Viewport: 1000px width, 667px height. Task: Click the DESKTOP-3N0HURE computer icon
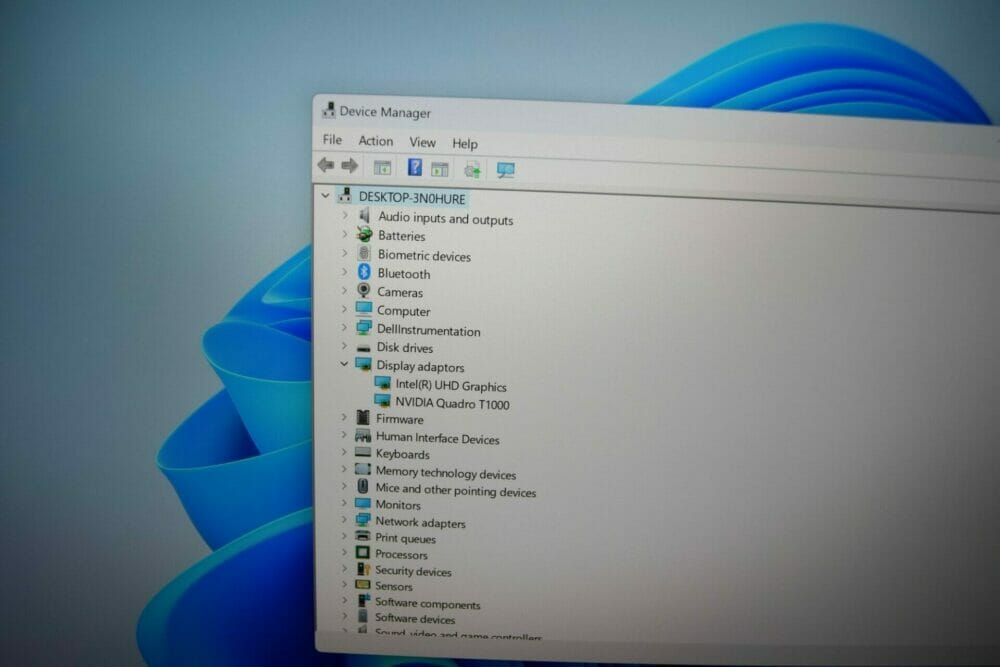345,196
